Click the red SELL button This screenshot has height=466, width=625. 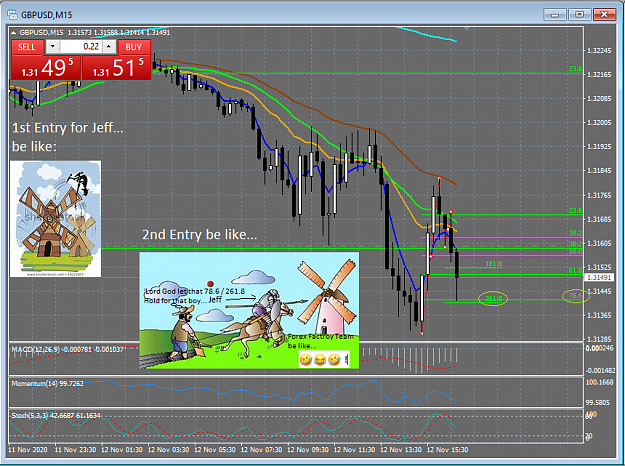pos(27,47)
